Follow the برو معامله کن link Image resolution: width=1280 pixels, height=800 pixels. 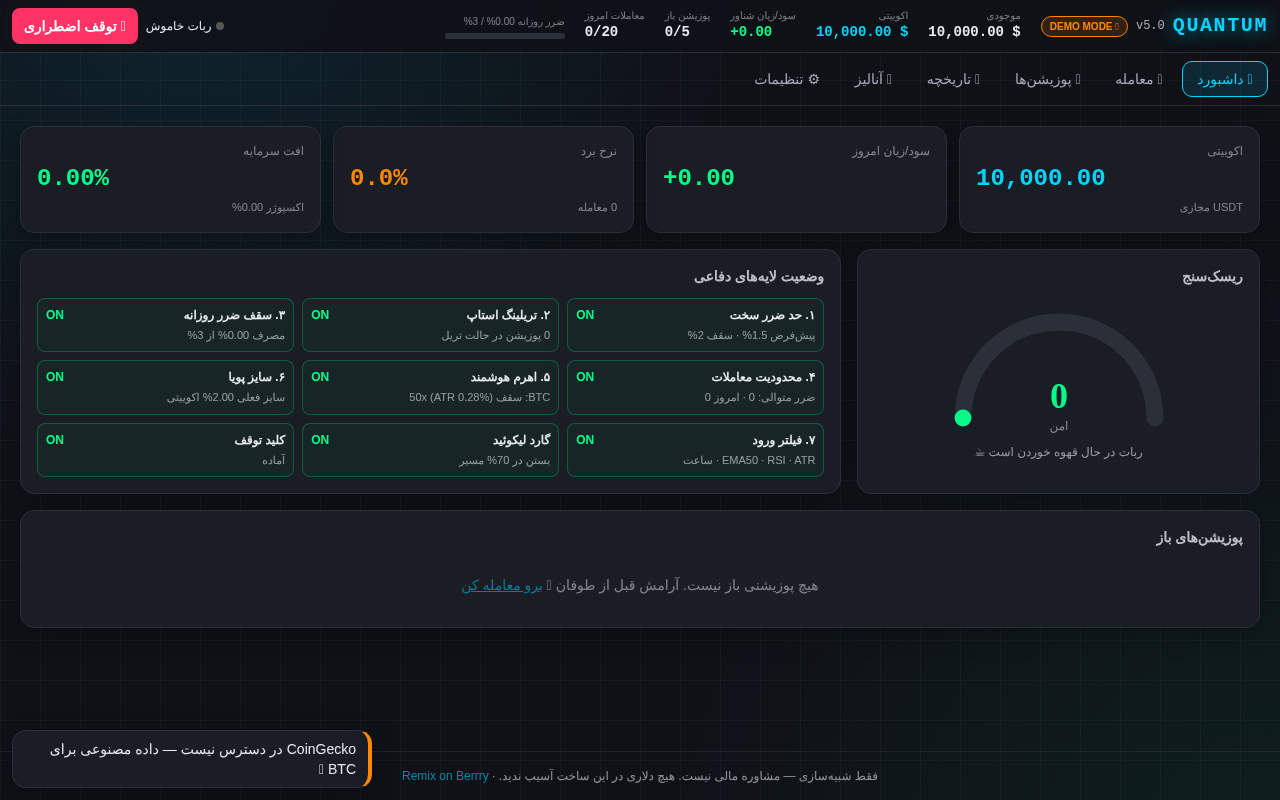click(502, 585)
